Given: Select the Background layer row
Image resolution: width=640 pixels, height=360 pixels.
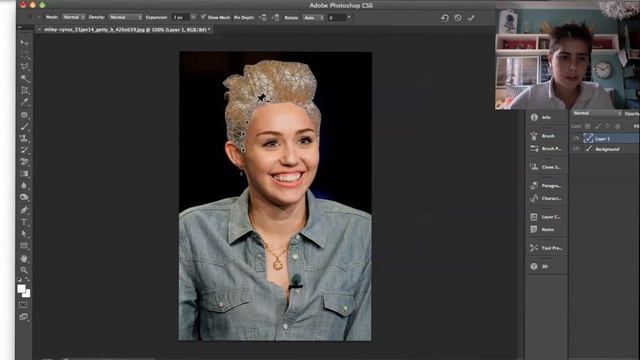Looking at the screenshot, I should tap(605, 149).
